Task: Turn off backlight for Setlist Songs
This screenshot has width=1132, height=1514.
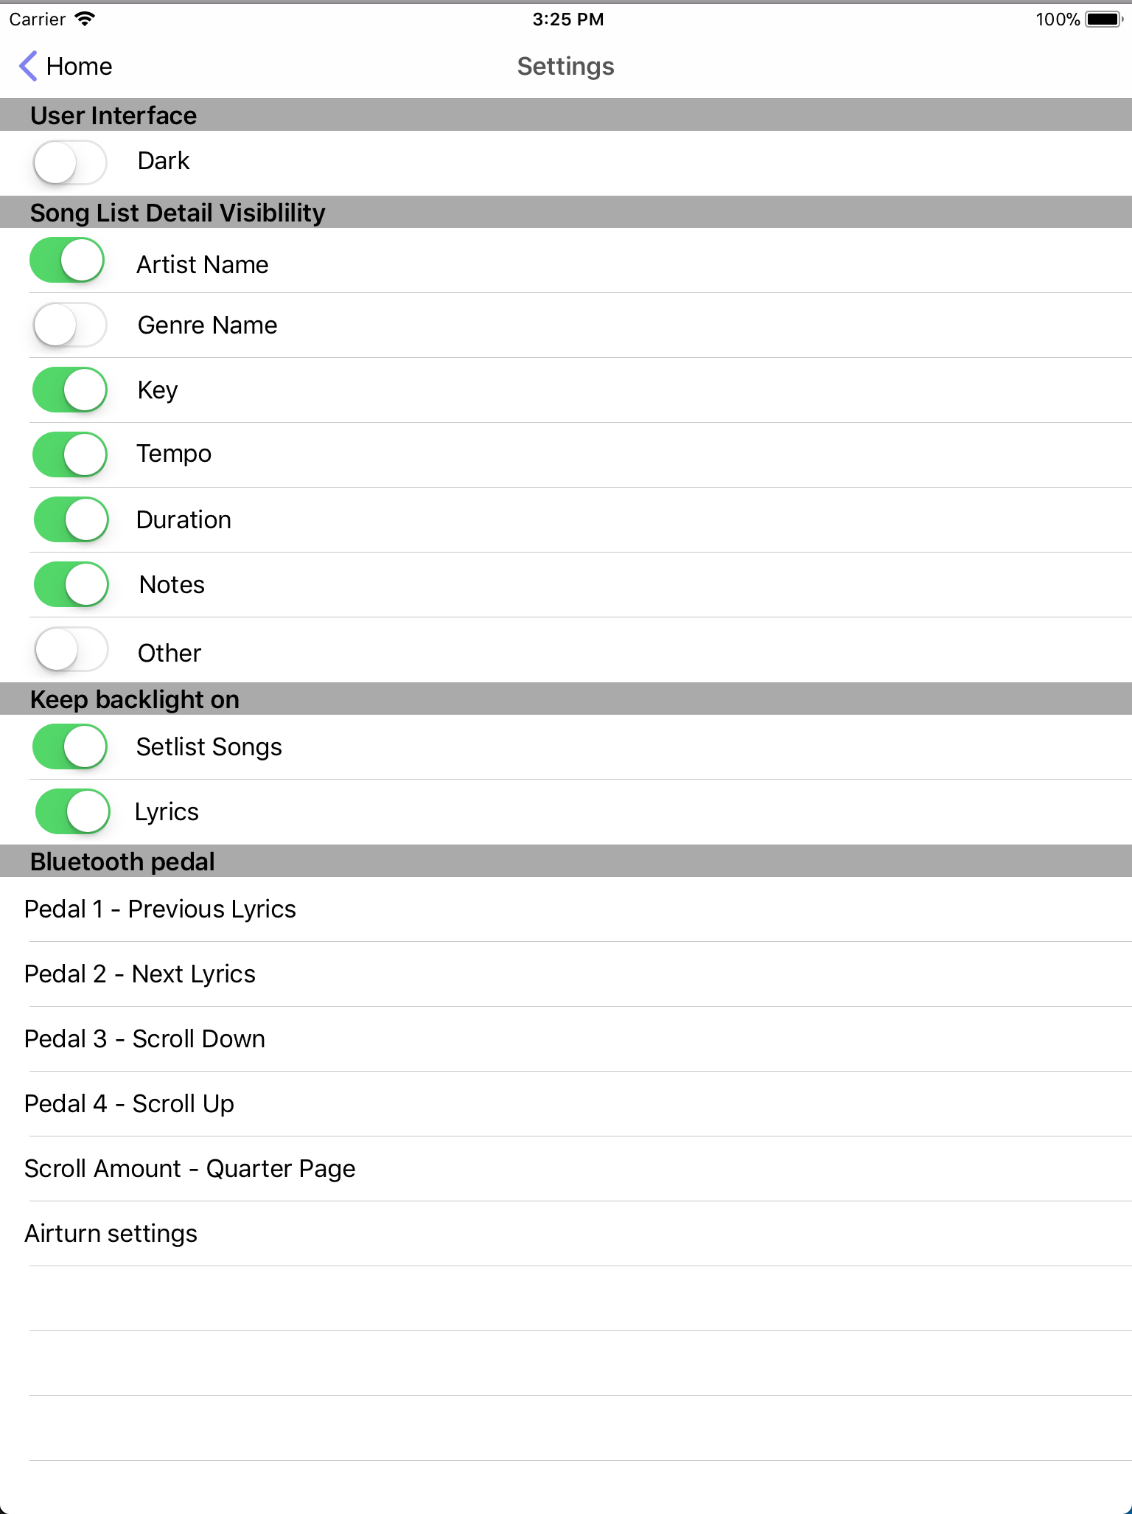Action: (x=68, y=746)
